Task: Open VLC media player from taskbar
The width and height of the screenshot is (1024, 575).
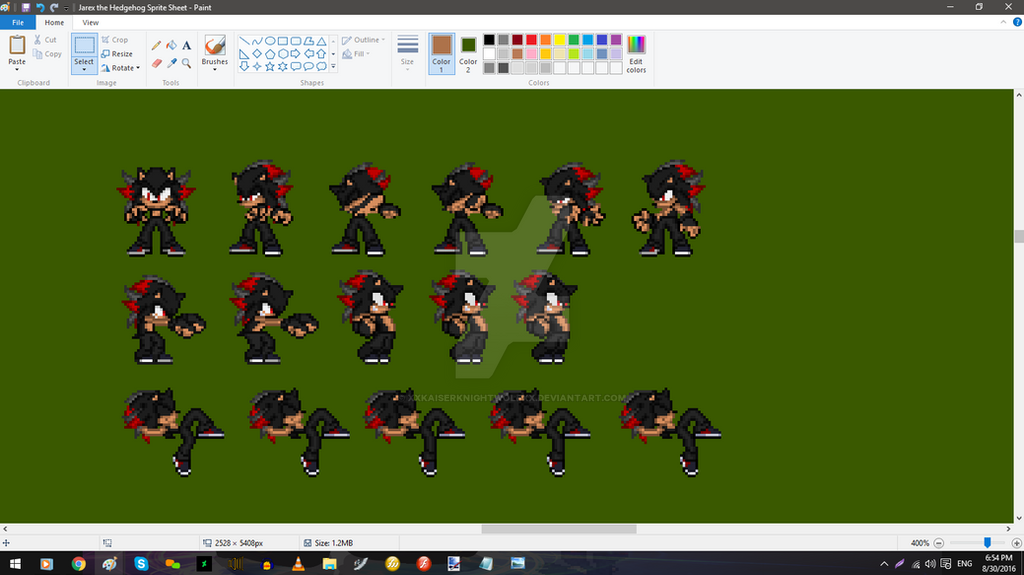Action: tap(298, 563)
